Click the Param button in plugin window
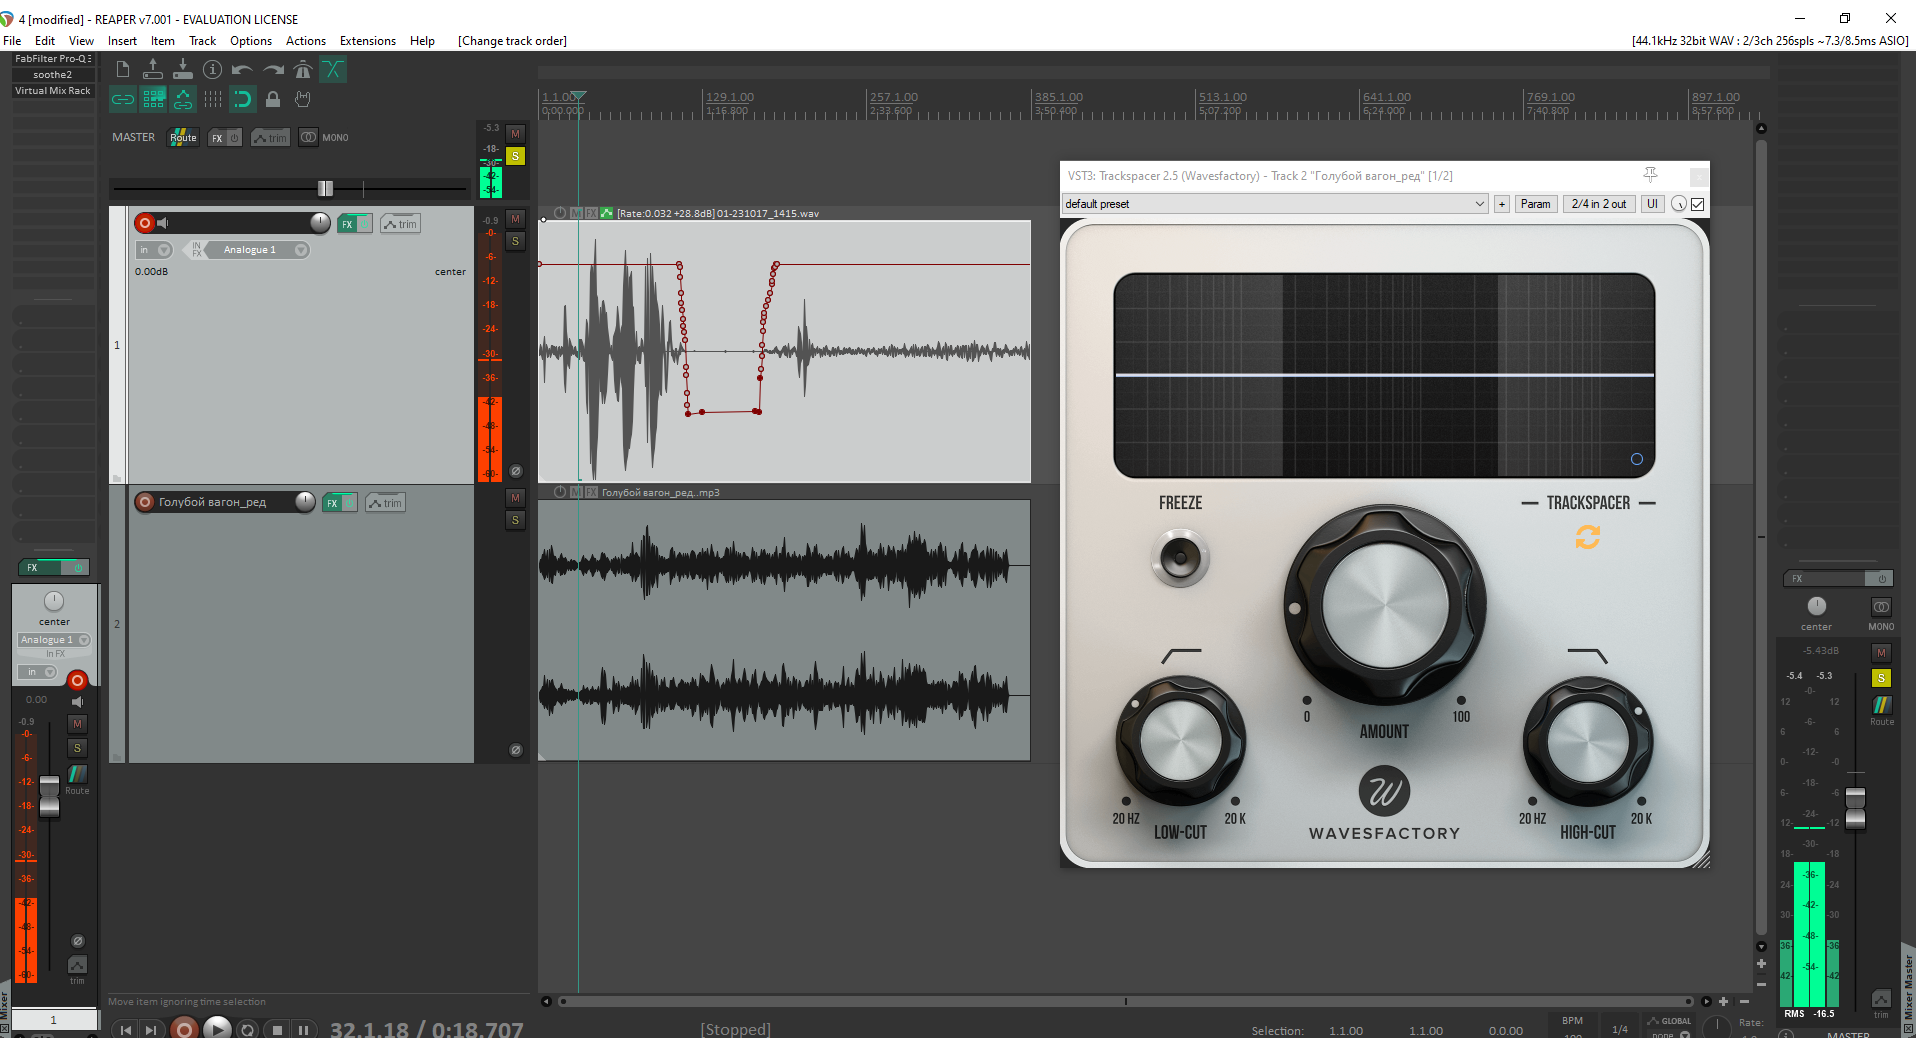 pyautogui.click(x=1535, y=204)
